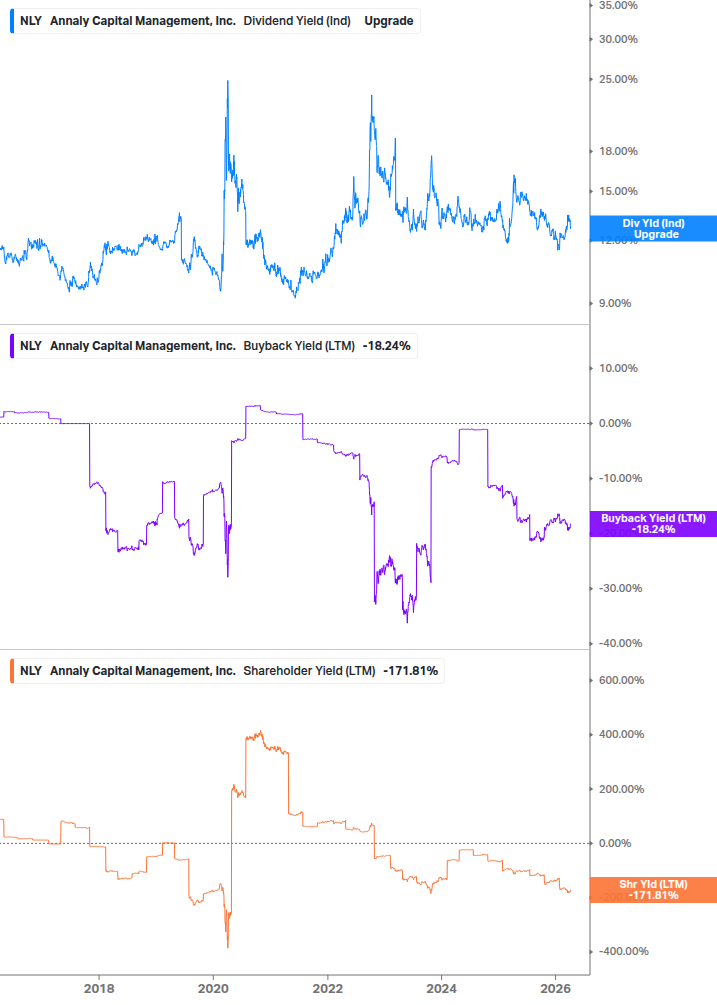Click the orange series indicator on the shareholder panel

(11, 671)
